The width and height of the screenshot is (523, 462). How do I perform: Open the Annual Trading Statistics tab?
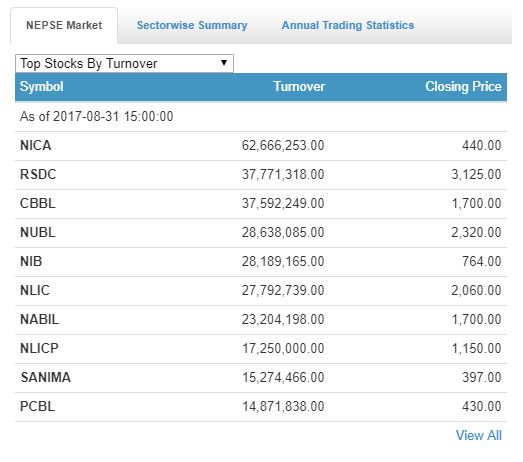click(x=348, y=25)
